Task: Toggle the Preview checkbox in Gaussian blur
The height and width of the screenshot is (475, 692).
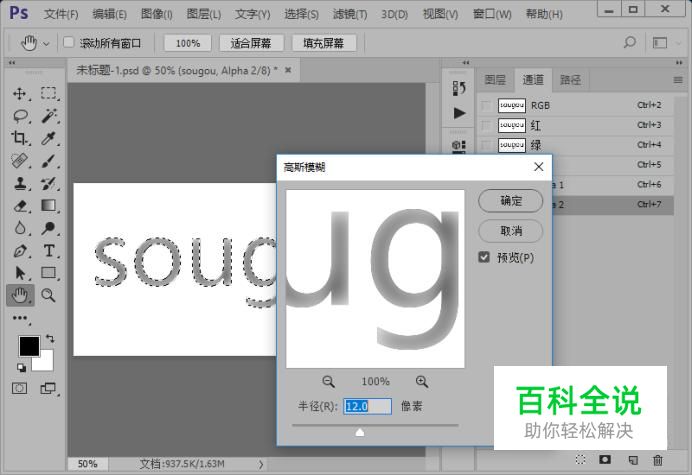Action: coord(484,257)
